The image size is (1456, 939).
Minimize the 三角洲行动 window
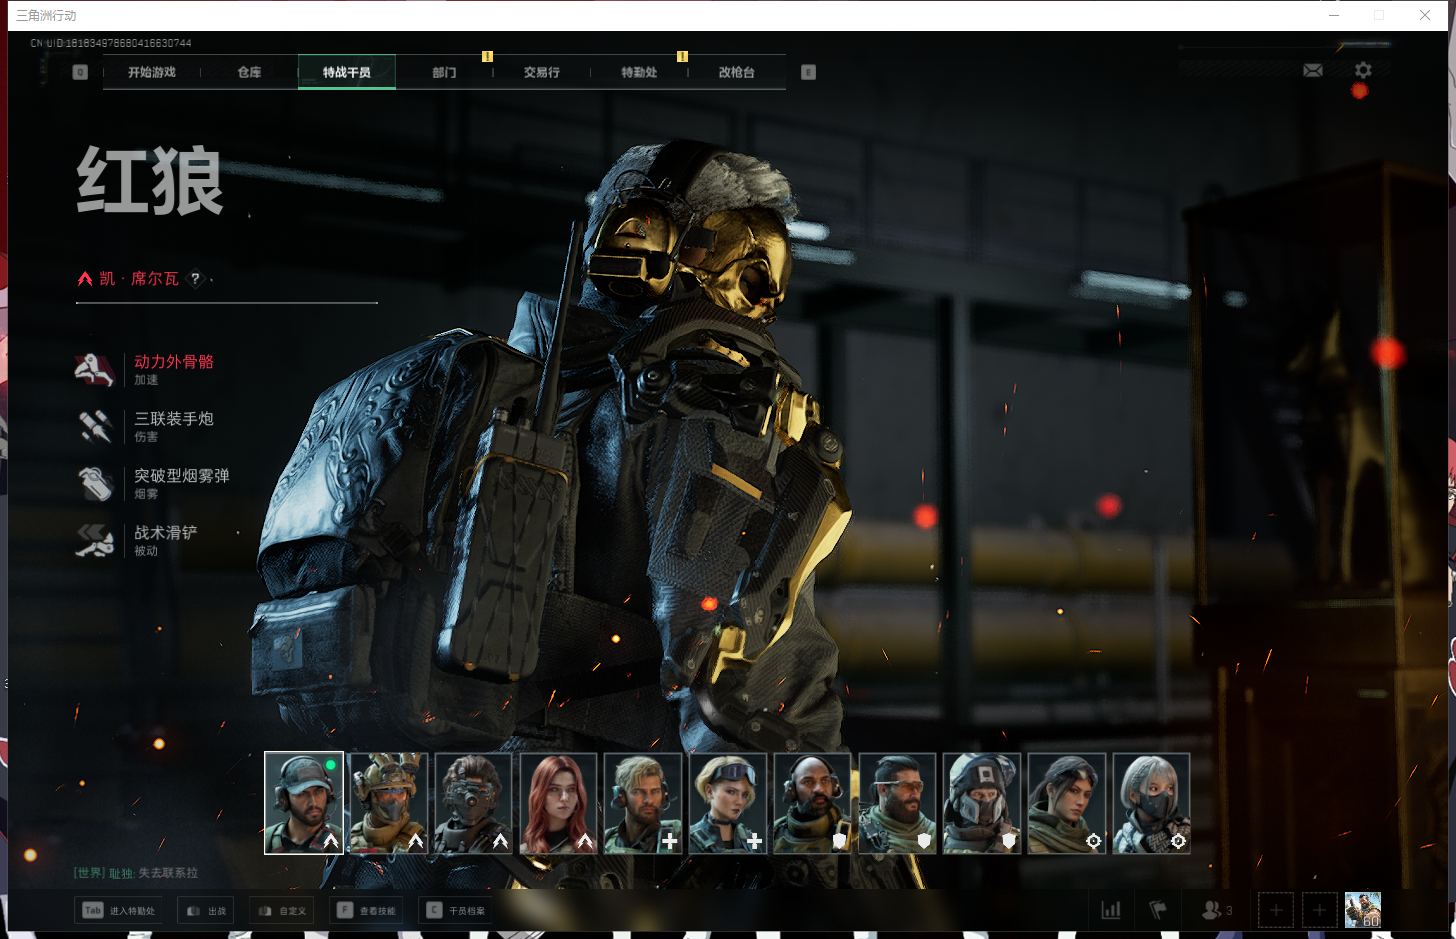pos(1333,15)
